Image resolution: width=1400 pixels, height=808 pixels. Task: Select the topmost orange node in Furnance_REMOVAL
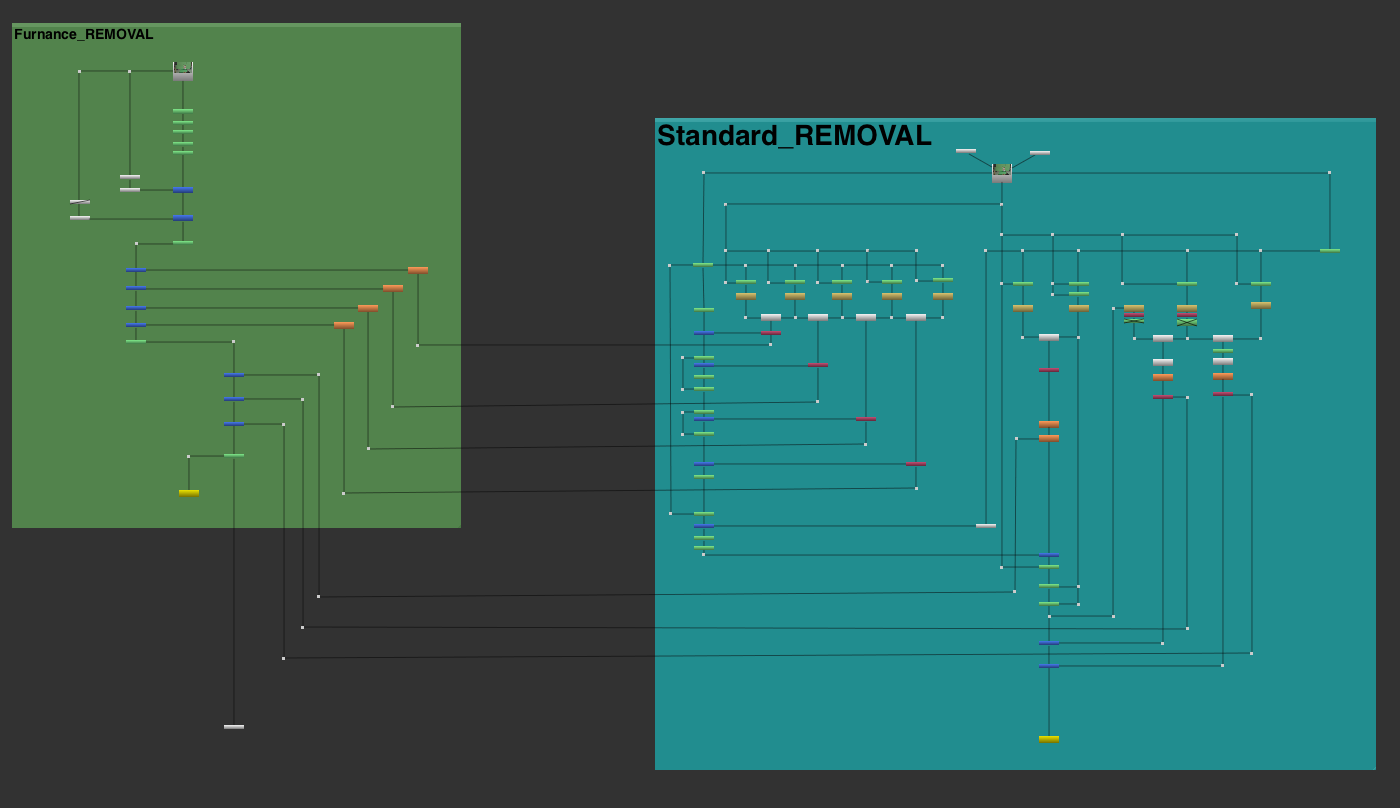tap(418, 270)
